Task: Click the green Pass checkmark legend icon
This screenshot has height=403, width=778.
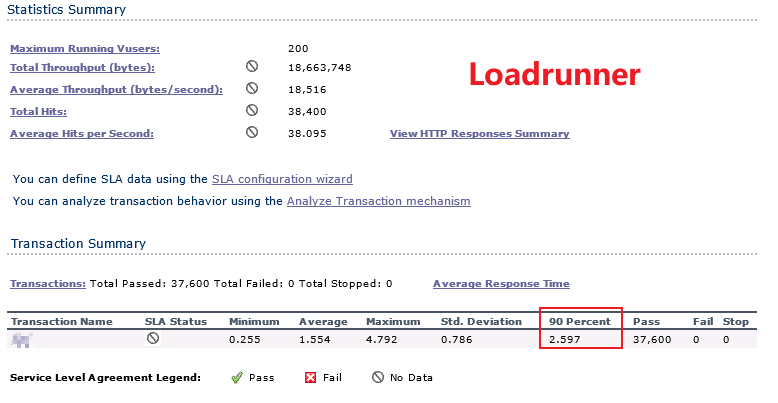Action: (237, 377)
